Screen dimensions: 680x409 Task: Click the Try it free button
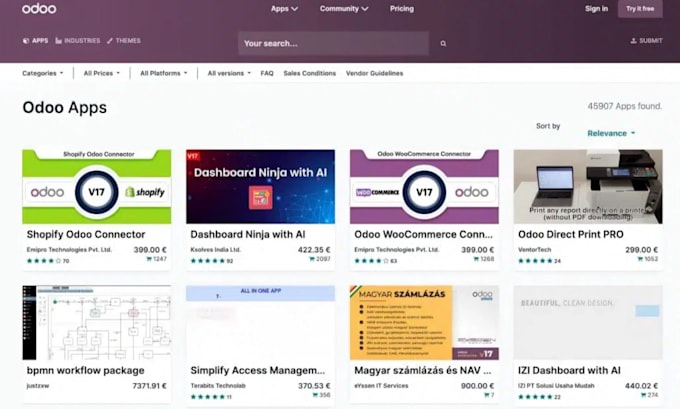click(640, 9)
